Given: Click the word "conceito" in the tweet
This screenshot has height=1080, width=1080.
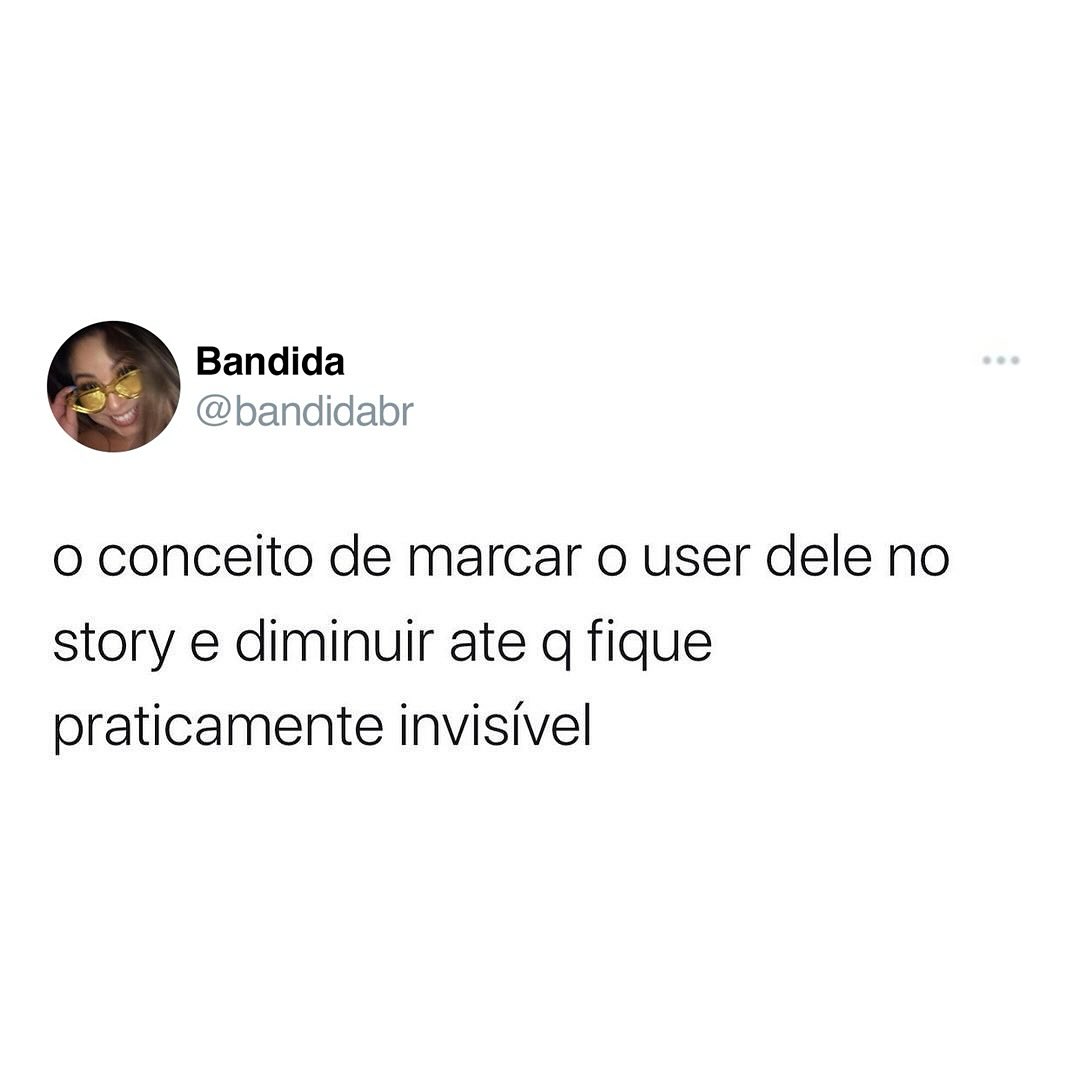Looking at the screenshot, I should point(205,558).
